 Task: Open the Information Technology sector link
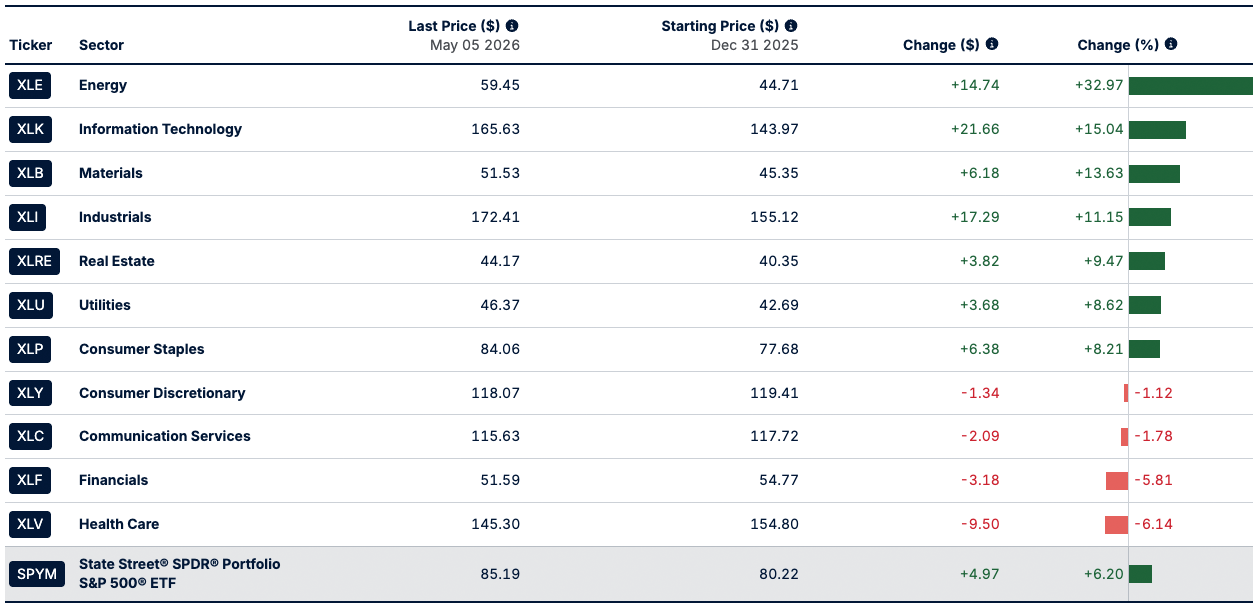tap(160, 129)
